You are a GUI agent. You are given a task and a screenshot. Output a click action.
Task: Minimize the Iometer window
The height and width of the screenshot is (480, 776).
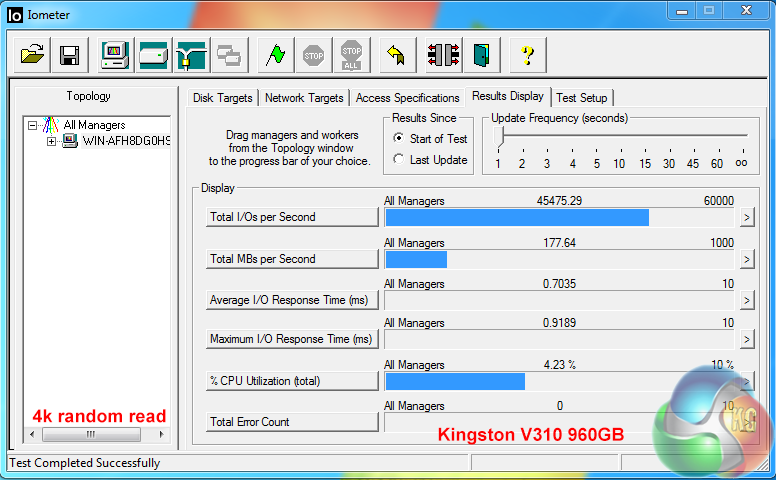point(682,10)
